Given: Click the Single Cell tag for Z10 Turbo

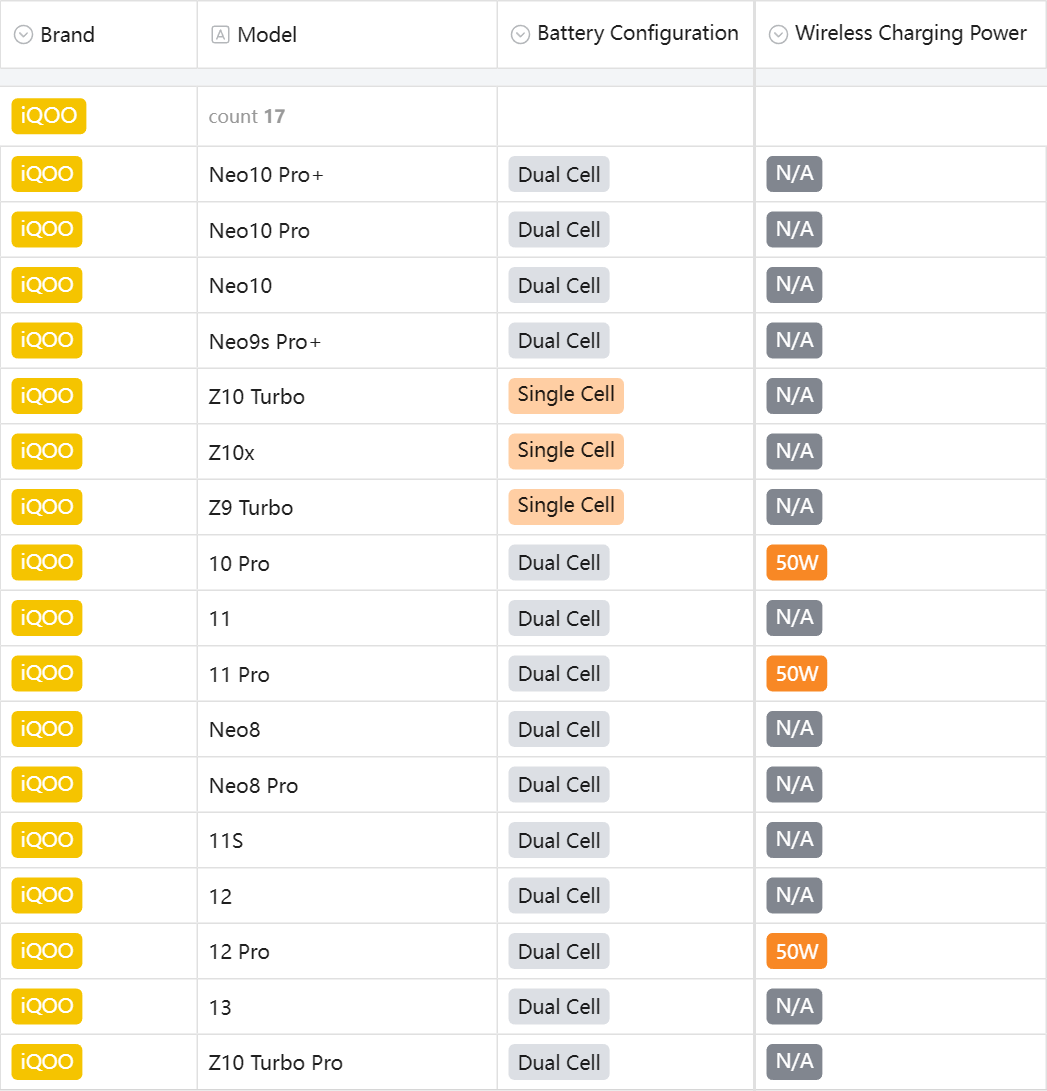Looking at the screenshot, I should (x=566, y=395).
